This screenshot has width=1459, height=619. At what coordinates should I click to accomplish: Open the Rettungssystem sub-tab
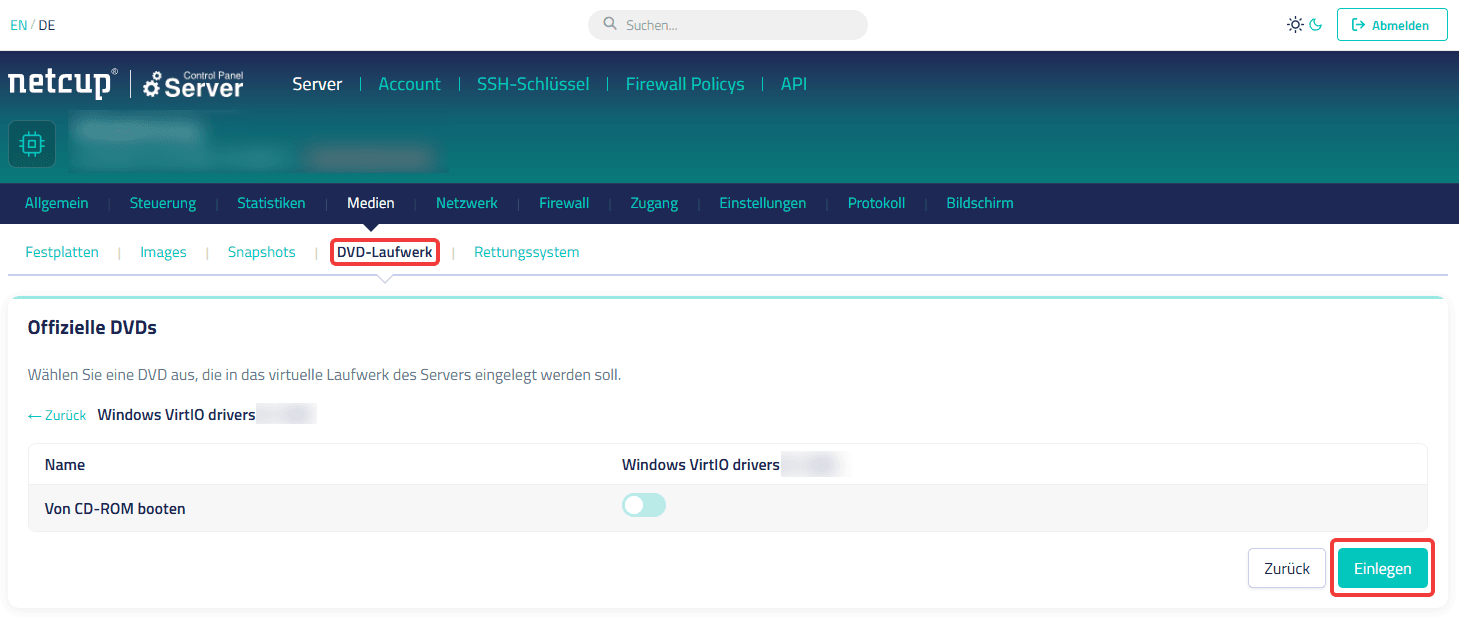coord(527,252)
